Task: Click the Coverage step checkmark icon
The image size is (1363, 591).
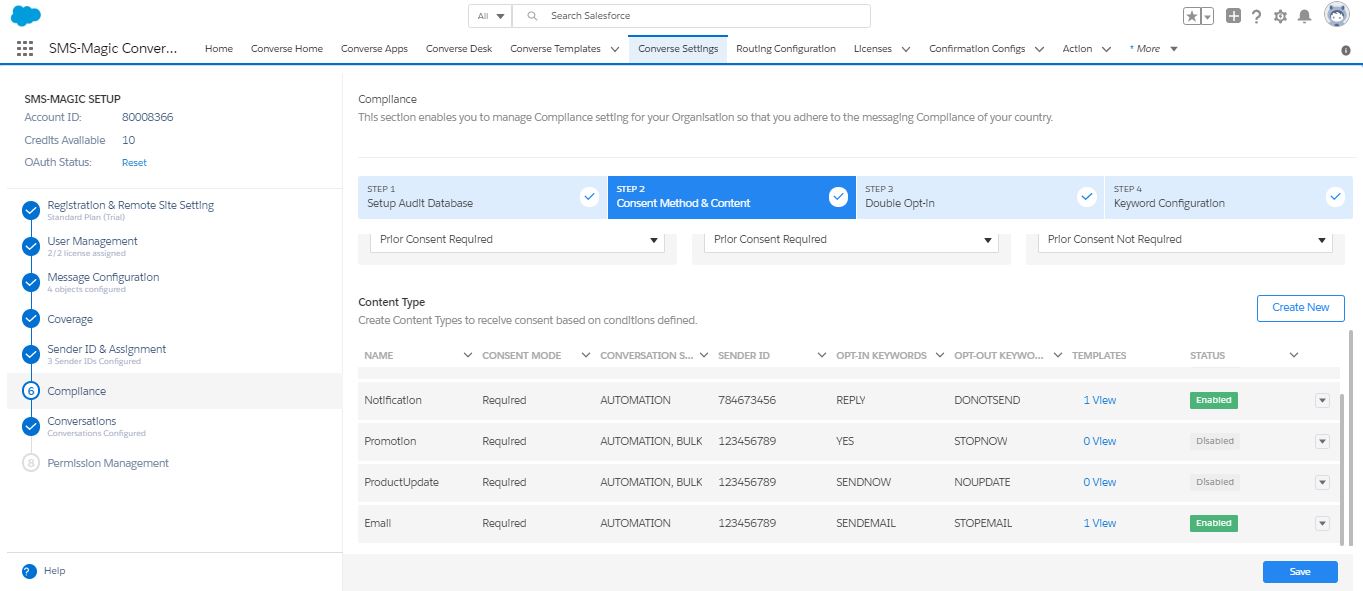Action: [x=31, y=319]
